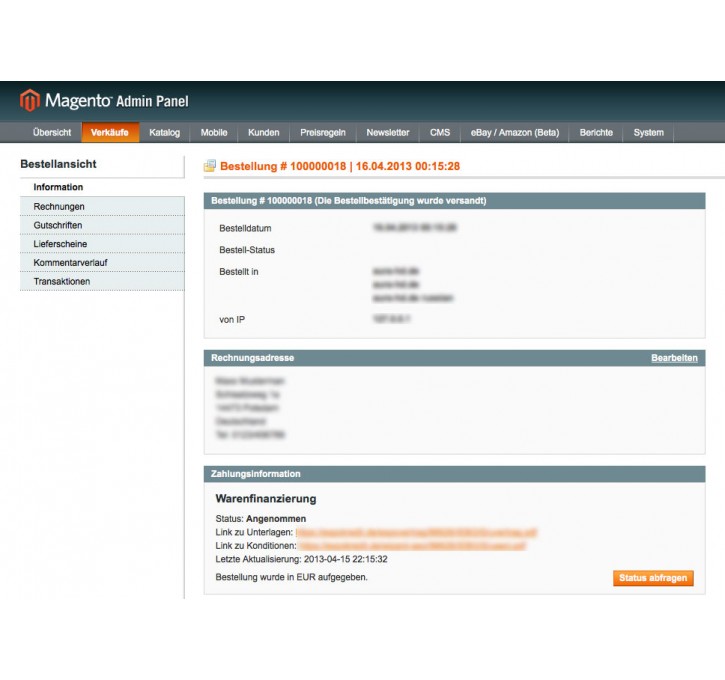Screen dimensions: 725x680
Task: Click the order icon beside Bestellung heading
Action: point(210,166)
